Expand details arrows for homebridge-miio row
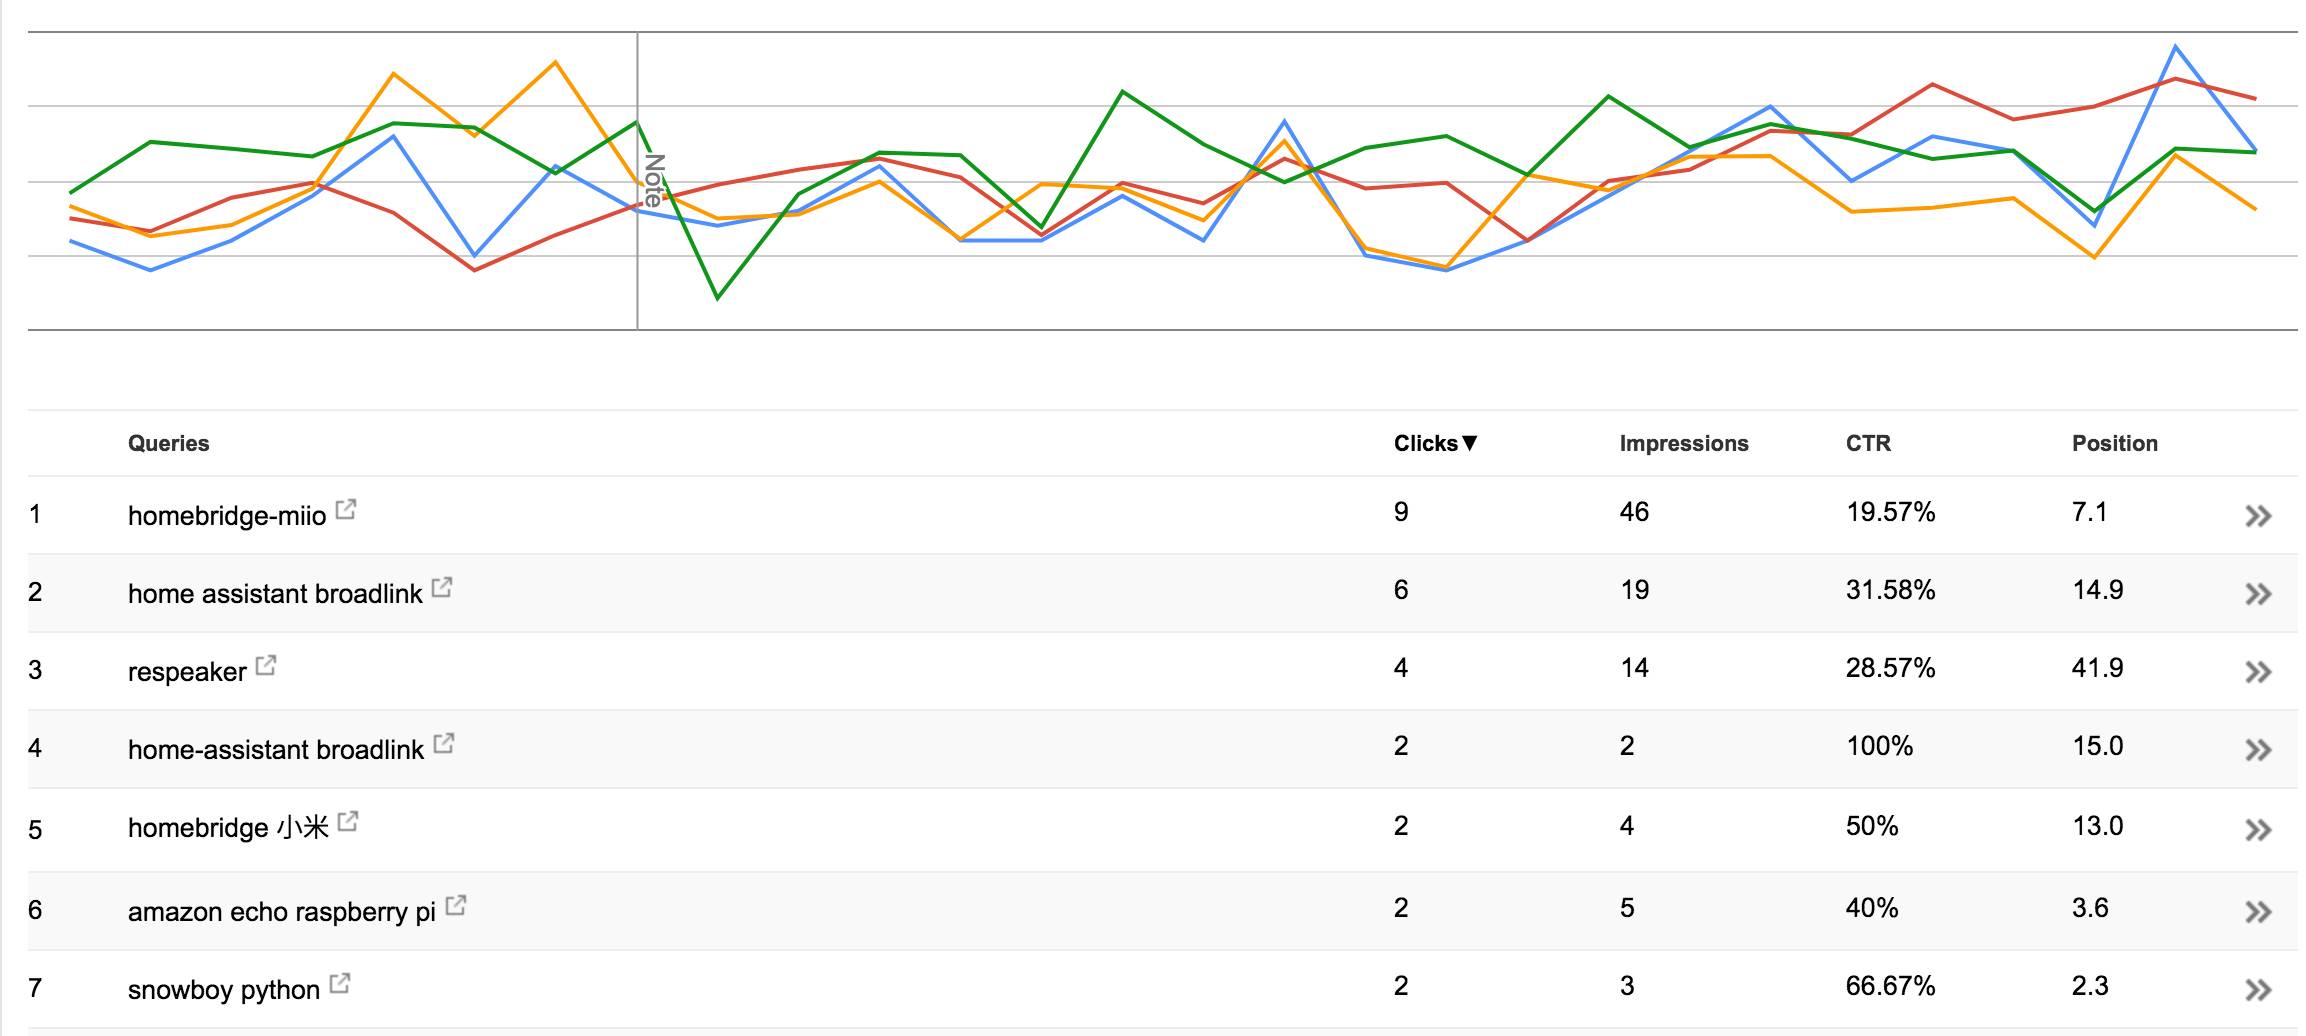This screenshot has width=2306, height=1036. coord(2258,516)
